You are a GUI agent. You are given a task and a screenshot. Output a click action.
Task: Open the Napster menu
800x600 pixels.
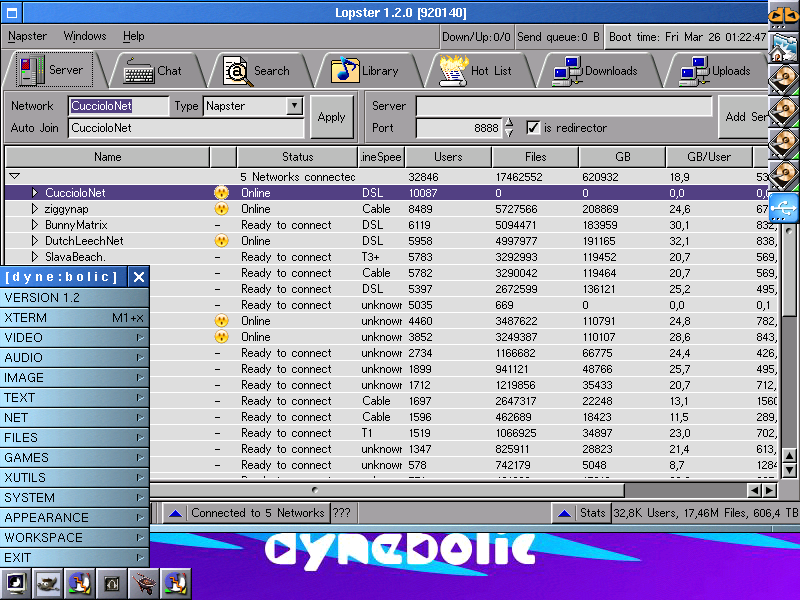(28, 36)
